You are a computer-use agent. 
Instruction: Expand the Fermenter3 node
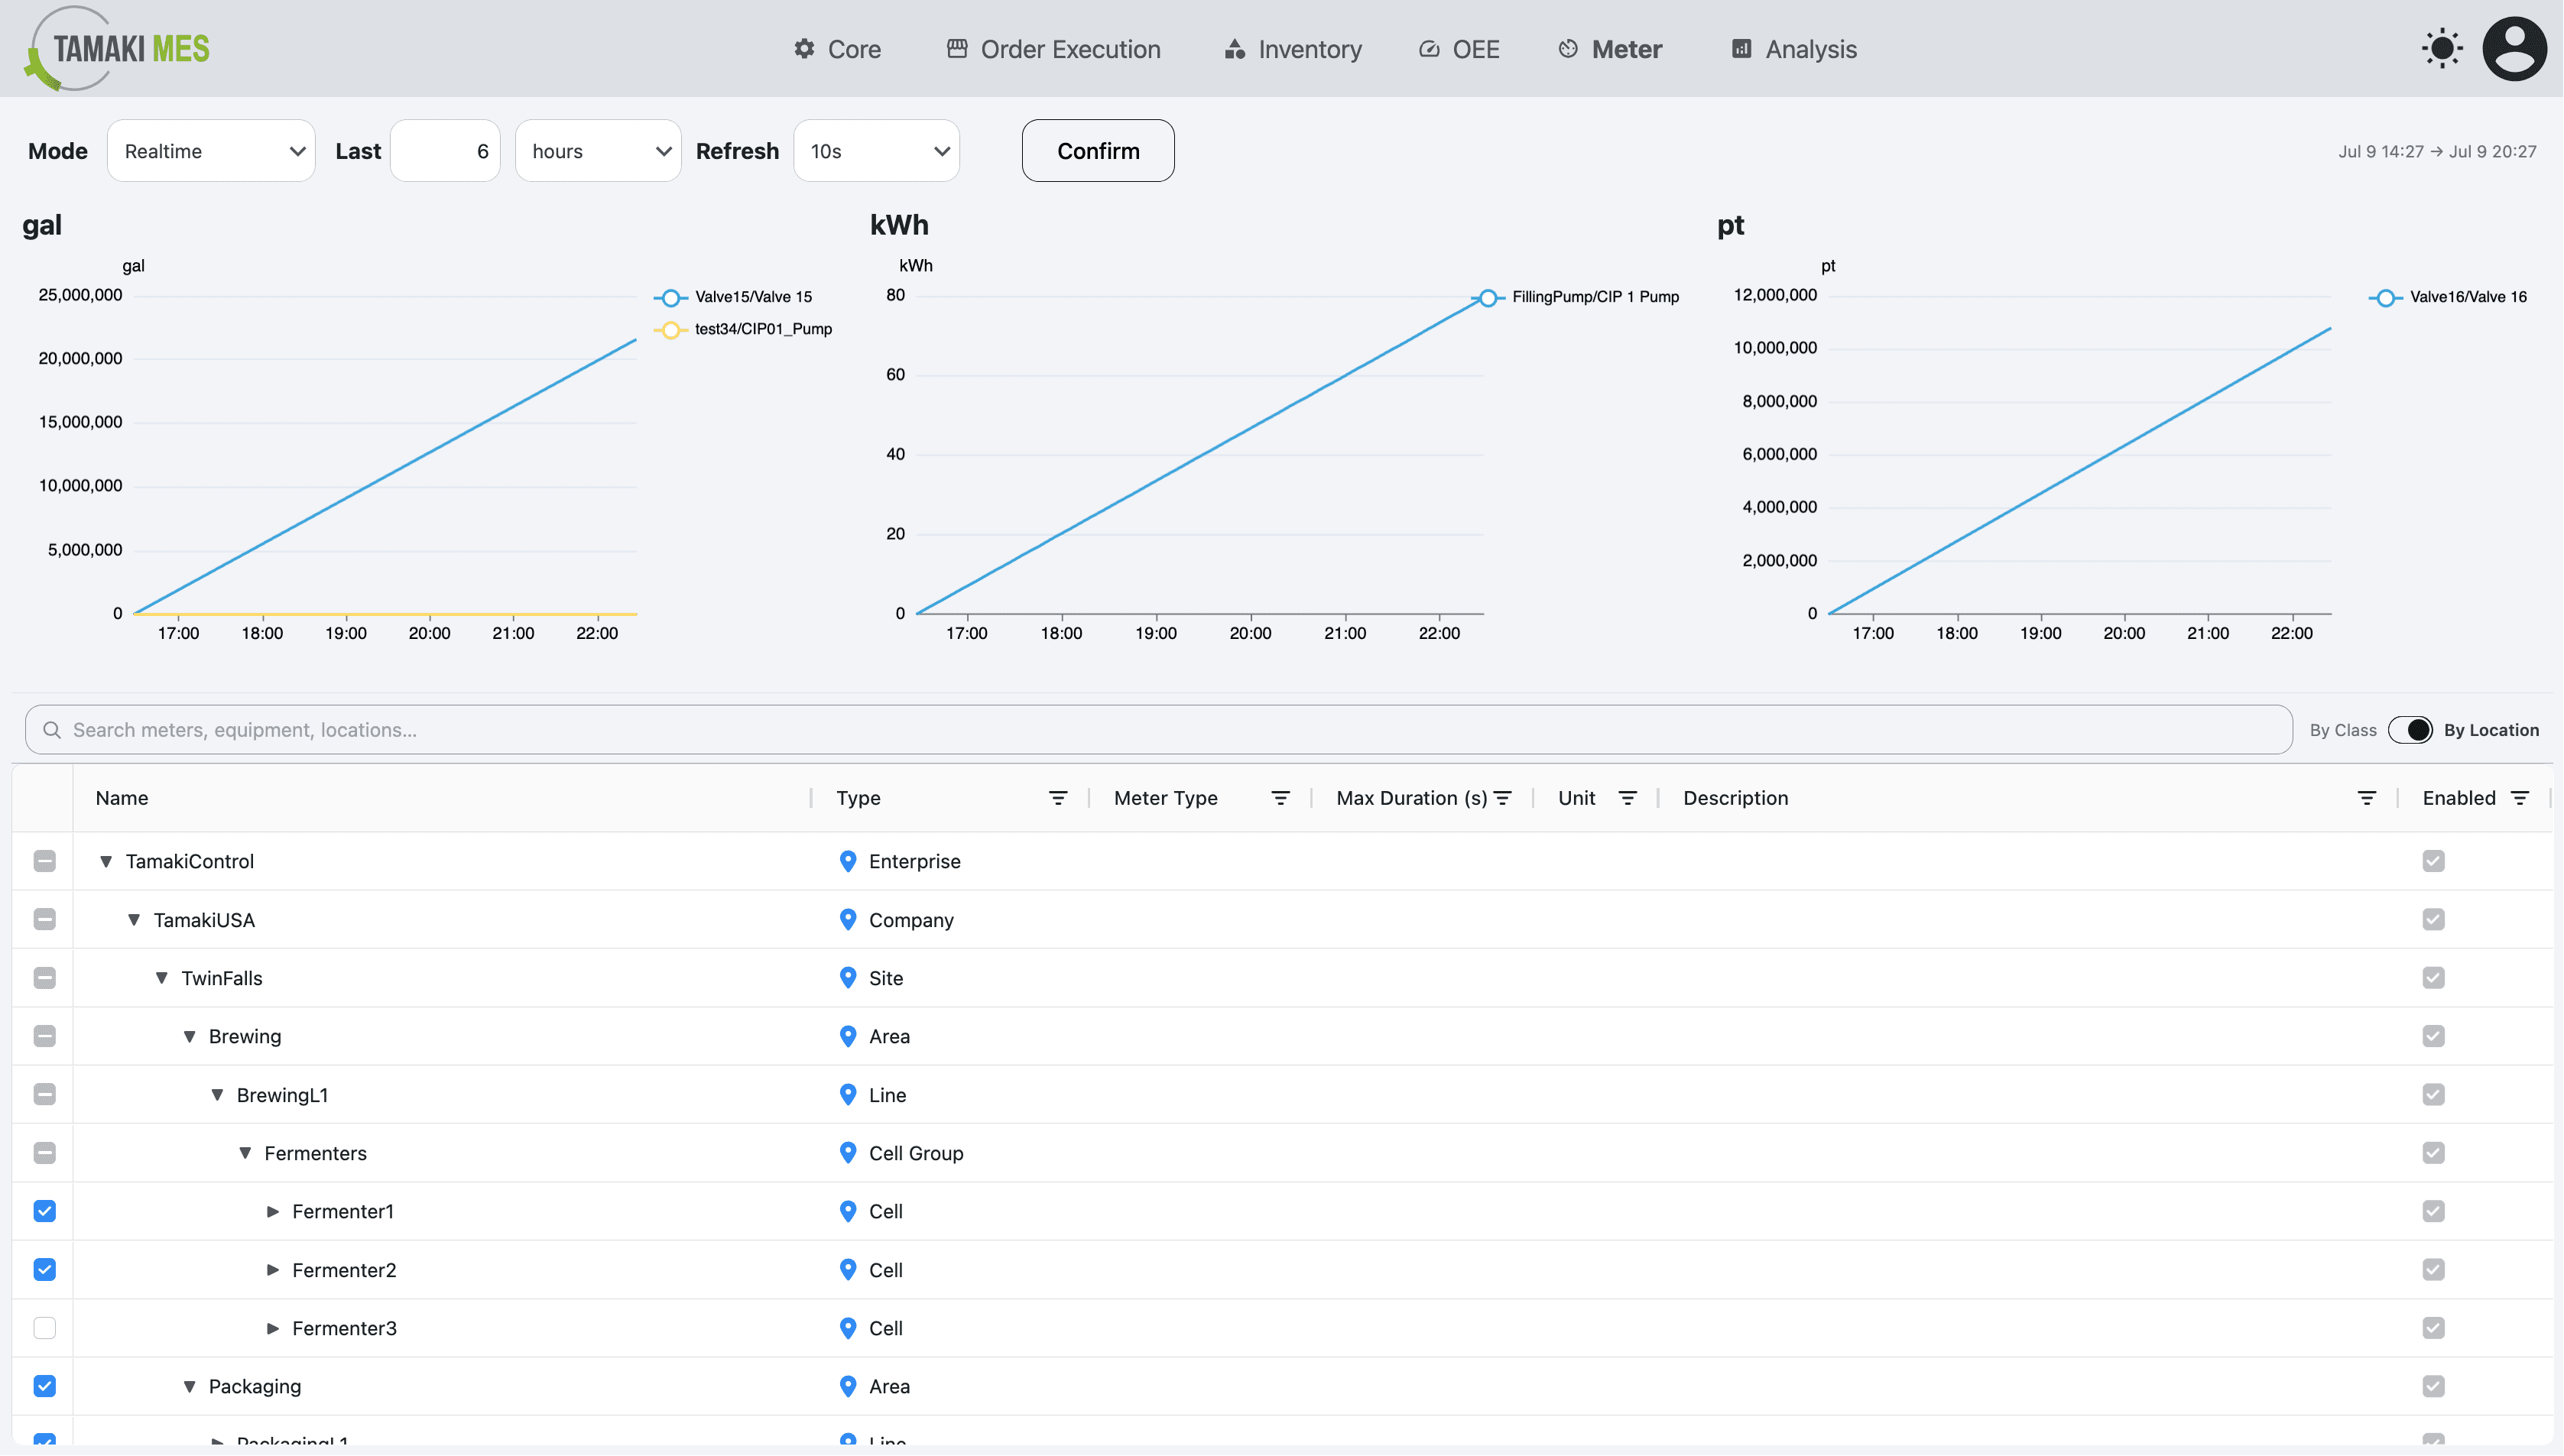click(272, 1328)
